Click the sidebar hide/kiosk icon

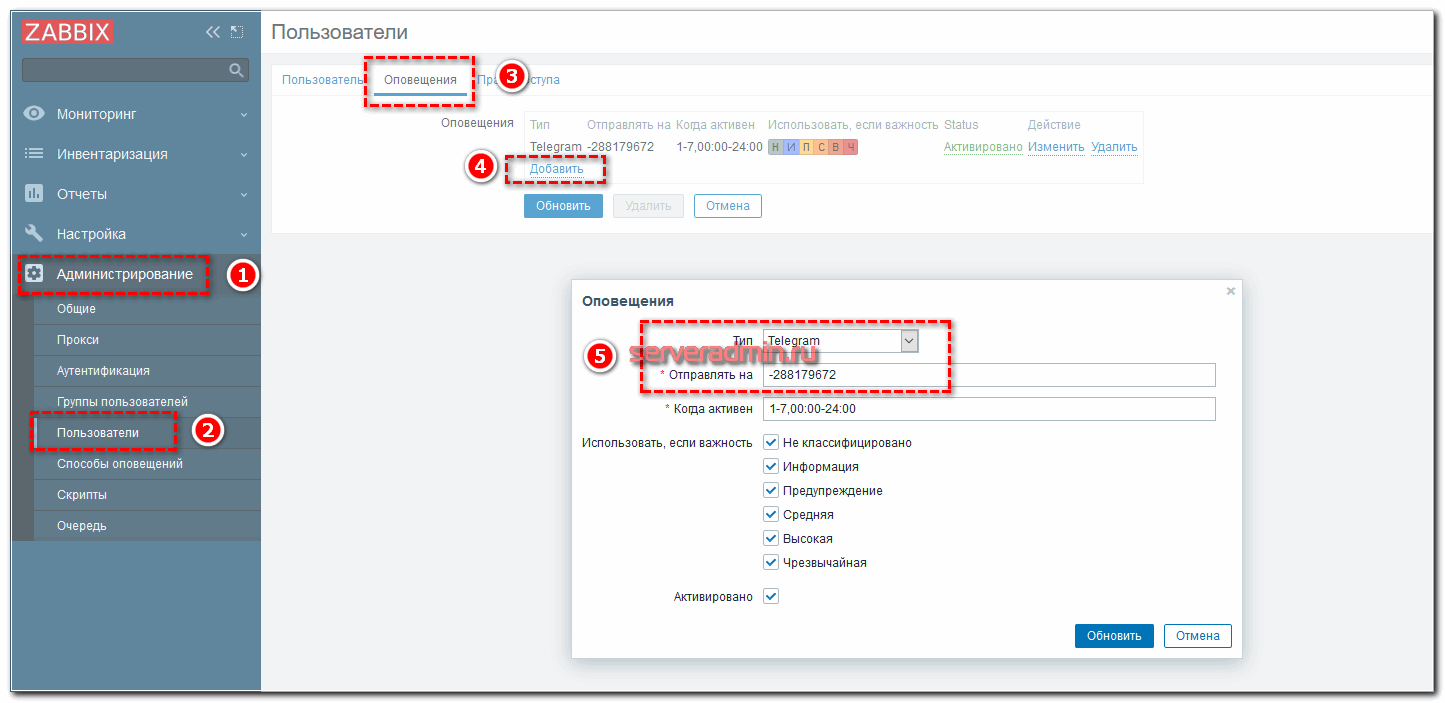coord(237,32)
